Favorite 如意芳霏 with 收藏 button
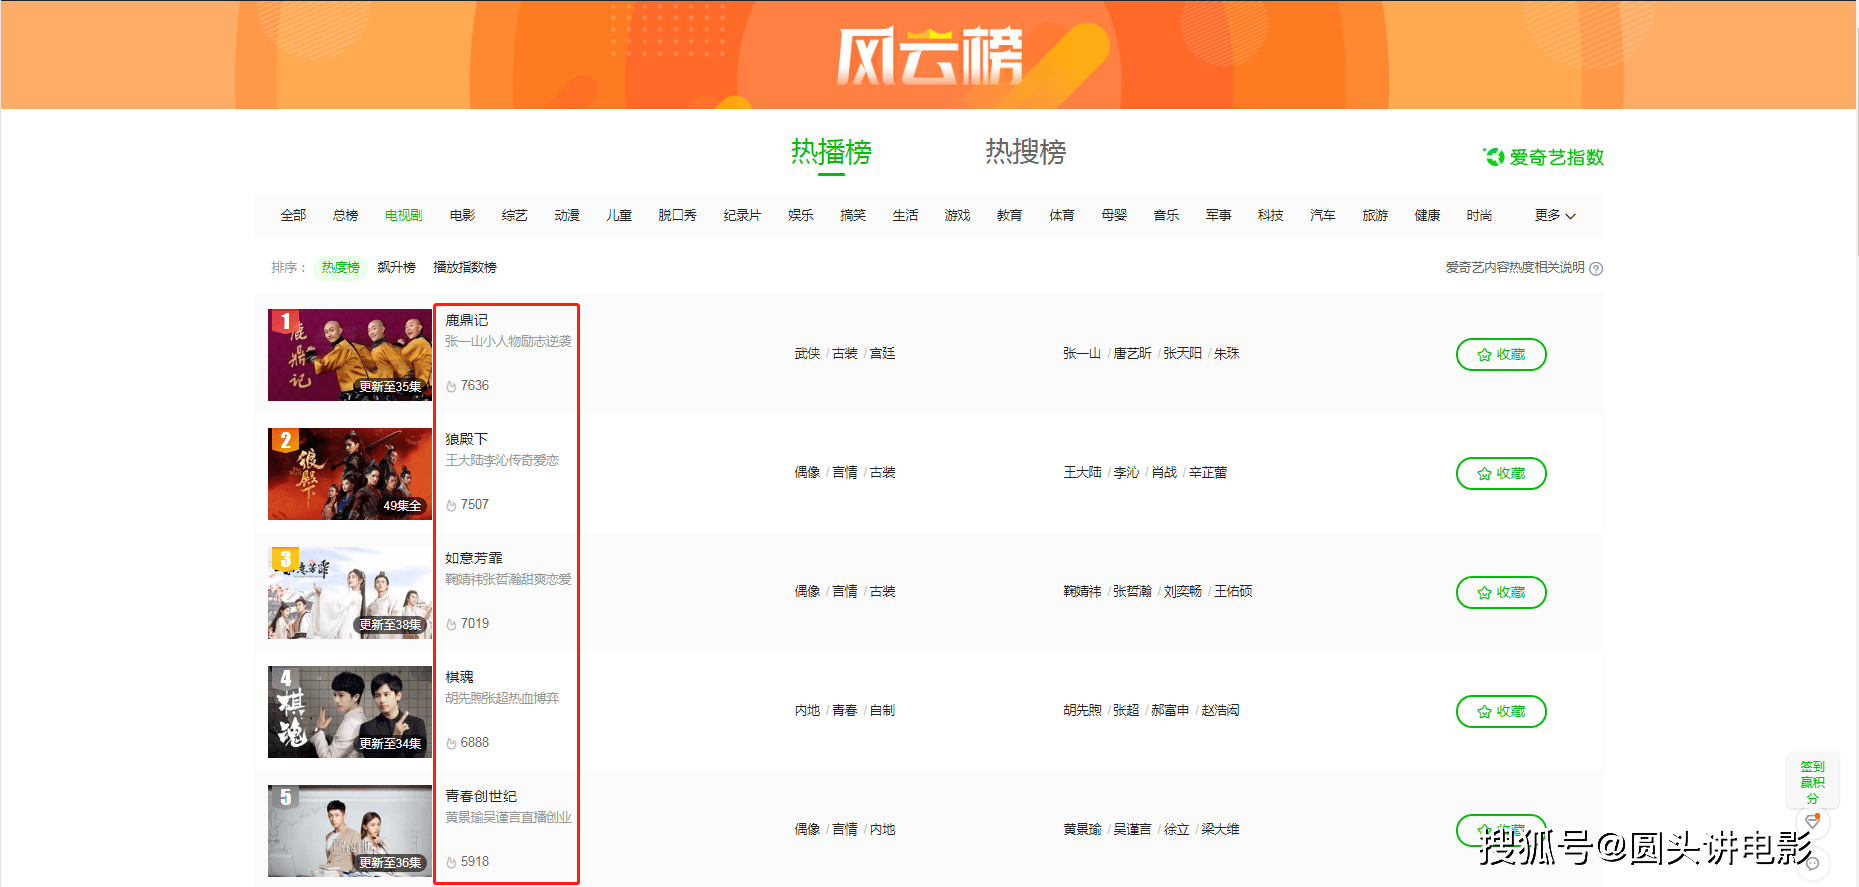 pos(1501,592)
